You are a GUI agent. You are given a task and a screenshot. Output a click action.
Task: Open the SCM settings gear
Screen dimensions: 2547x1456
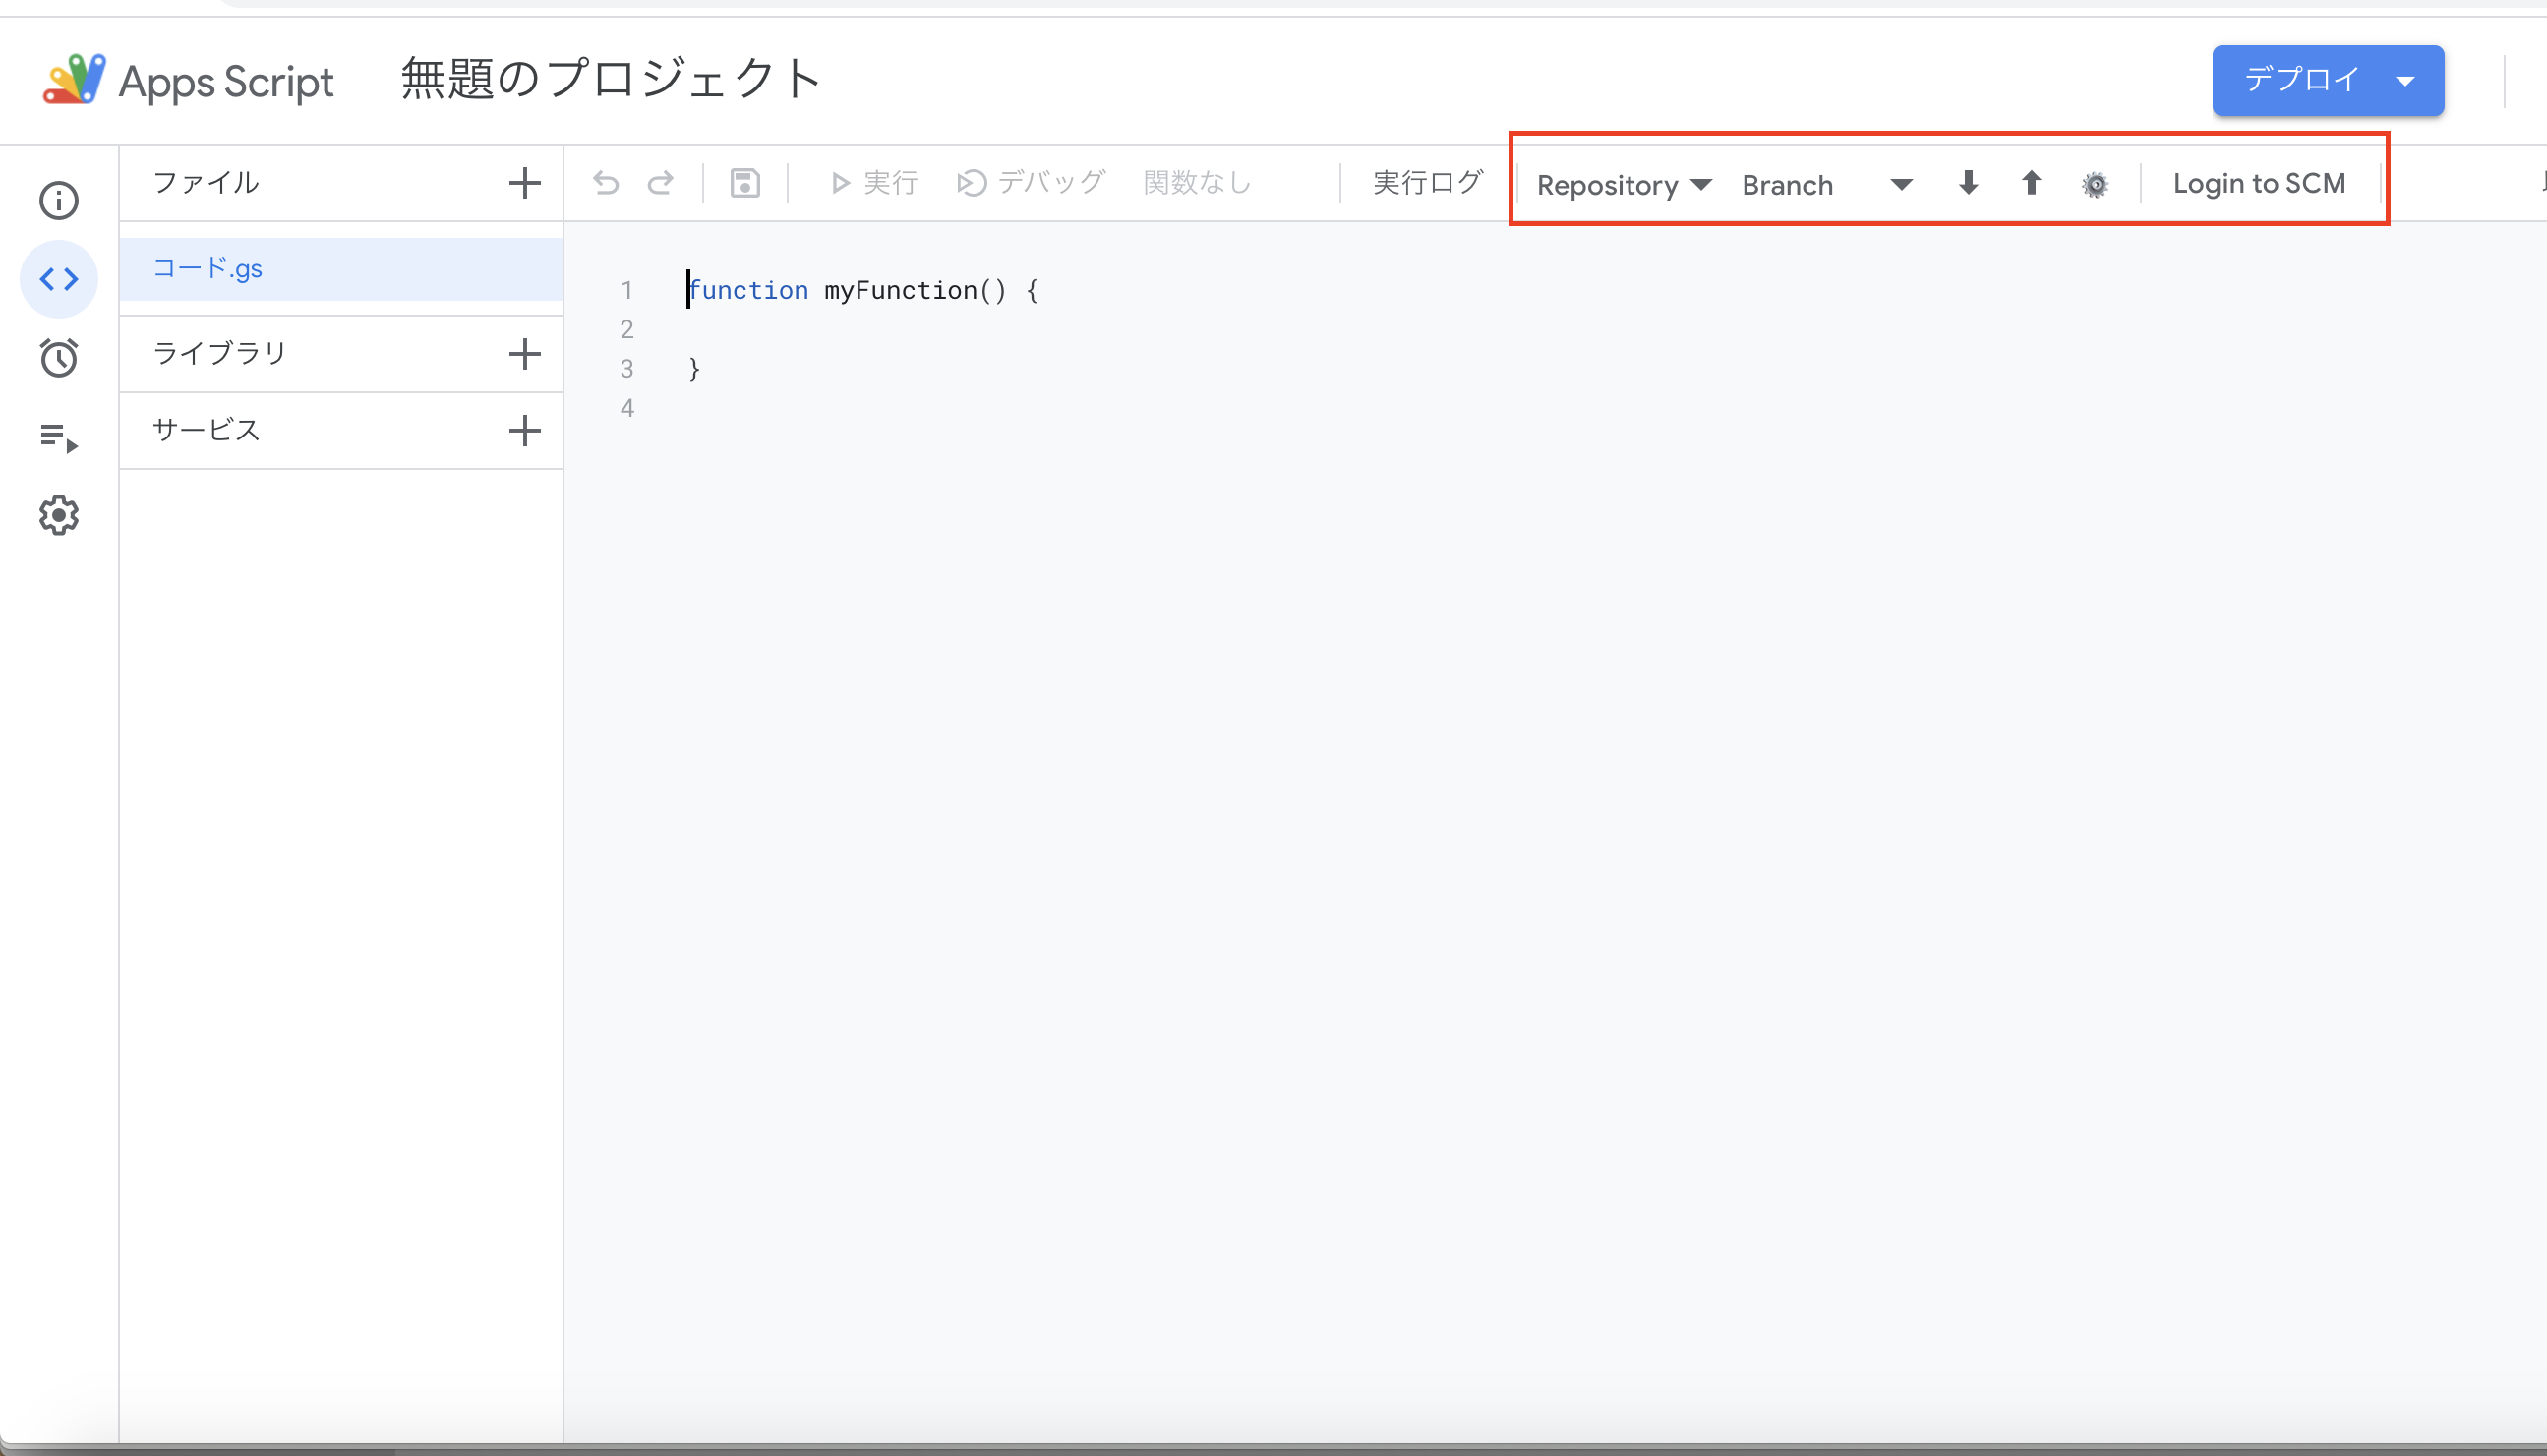pyautogui.click(x=2095, y=184)
